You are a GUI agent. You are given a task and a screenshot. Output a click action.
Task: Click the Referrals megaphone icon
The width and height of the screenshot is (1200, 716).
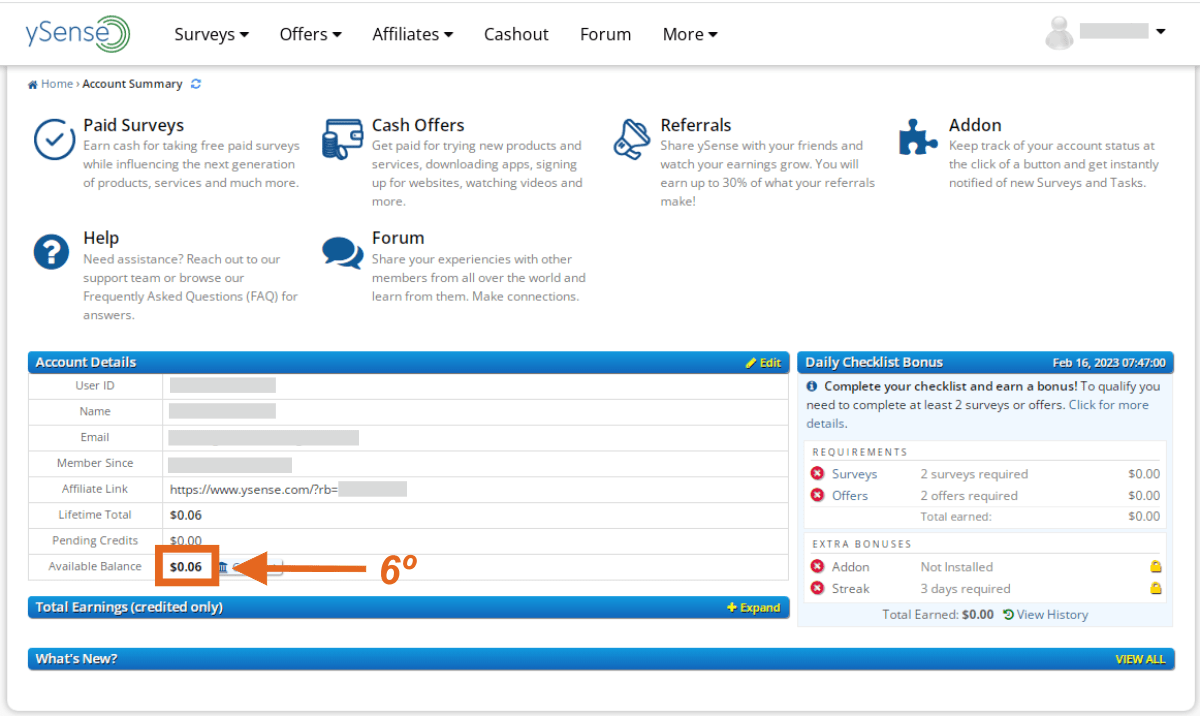(632, 139)
